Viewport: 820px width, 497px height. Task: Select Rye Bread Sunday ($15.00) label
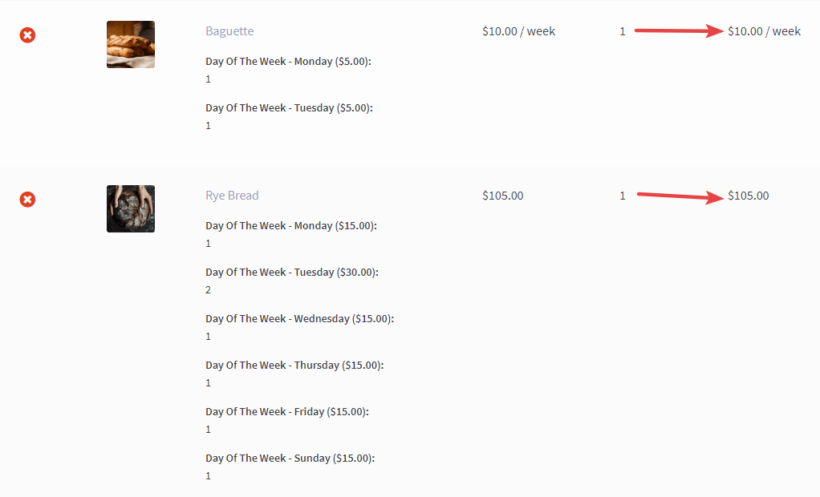click(290, 458)
